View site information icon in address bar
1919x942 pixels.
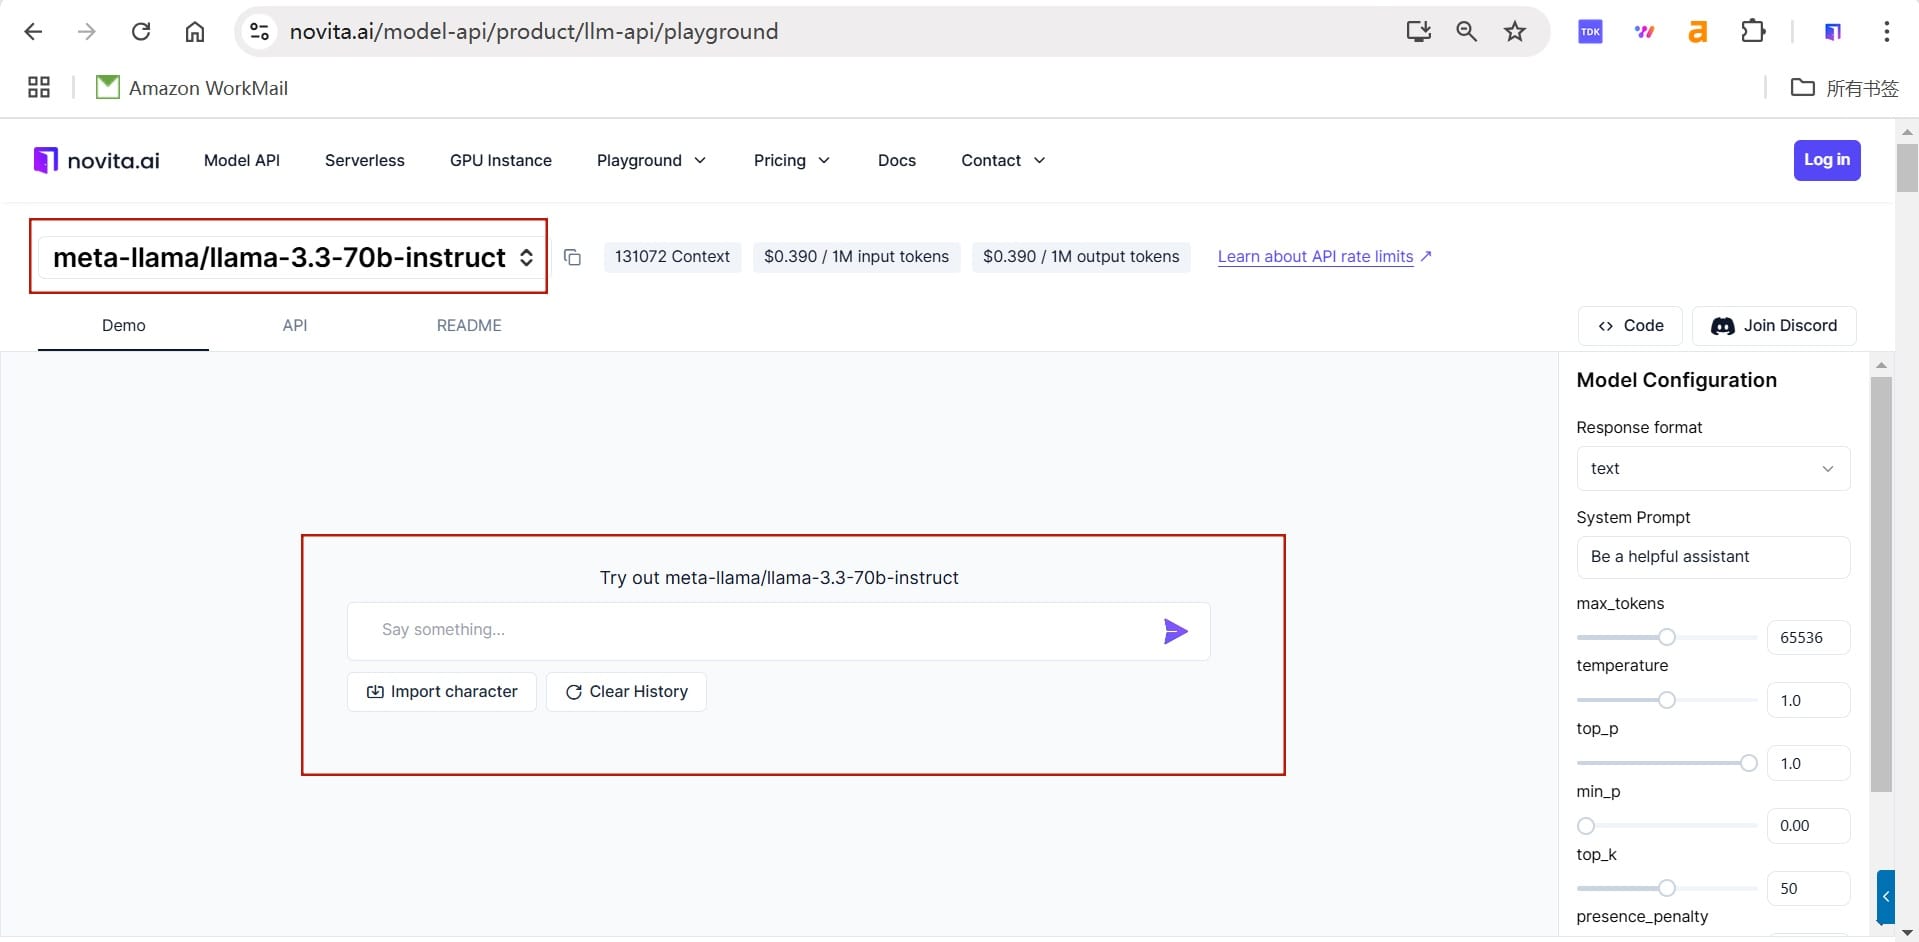pos(260,32)
